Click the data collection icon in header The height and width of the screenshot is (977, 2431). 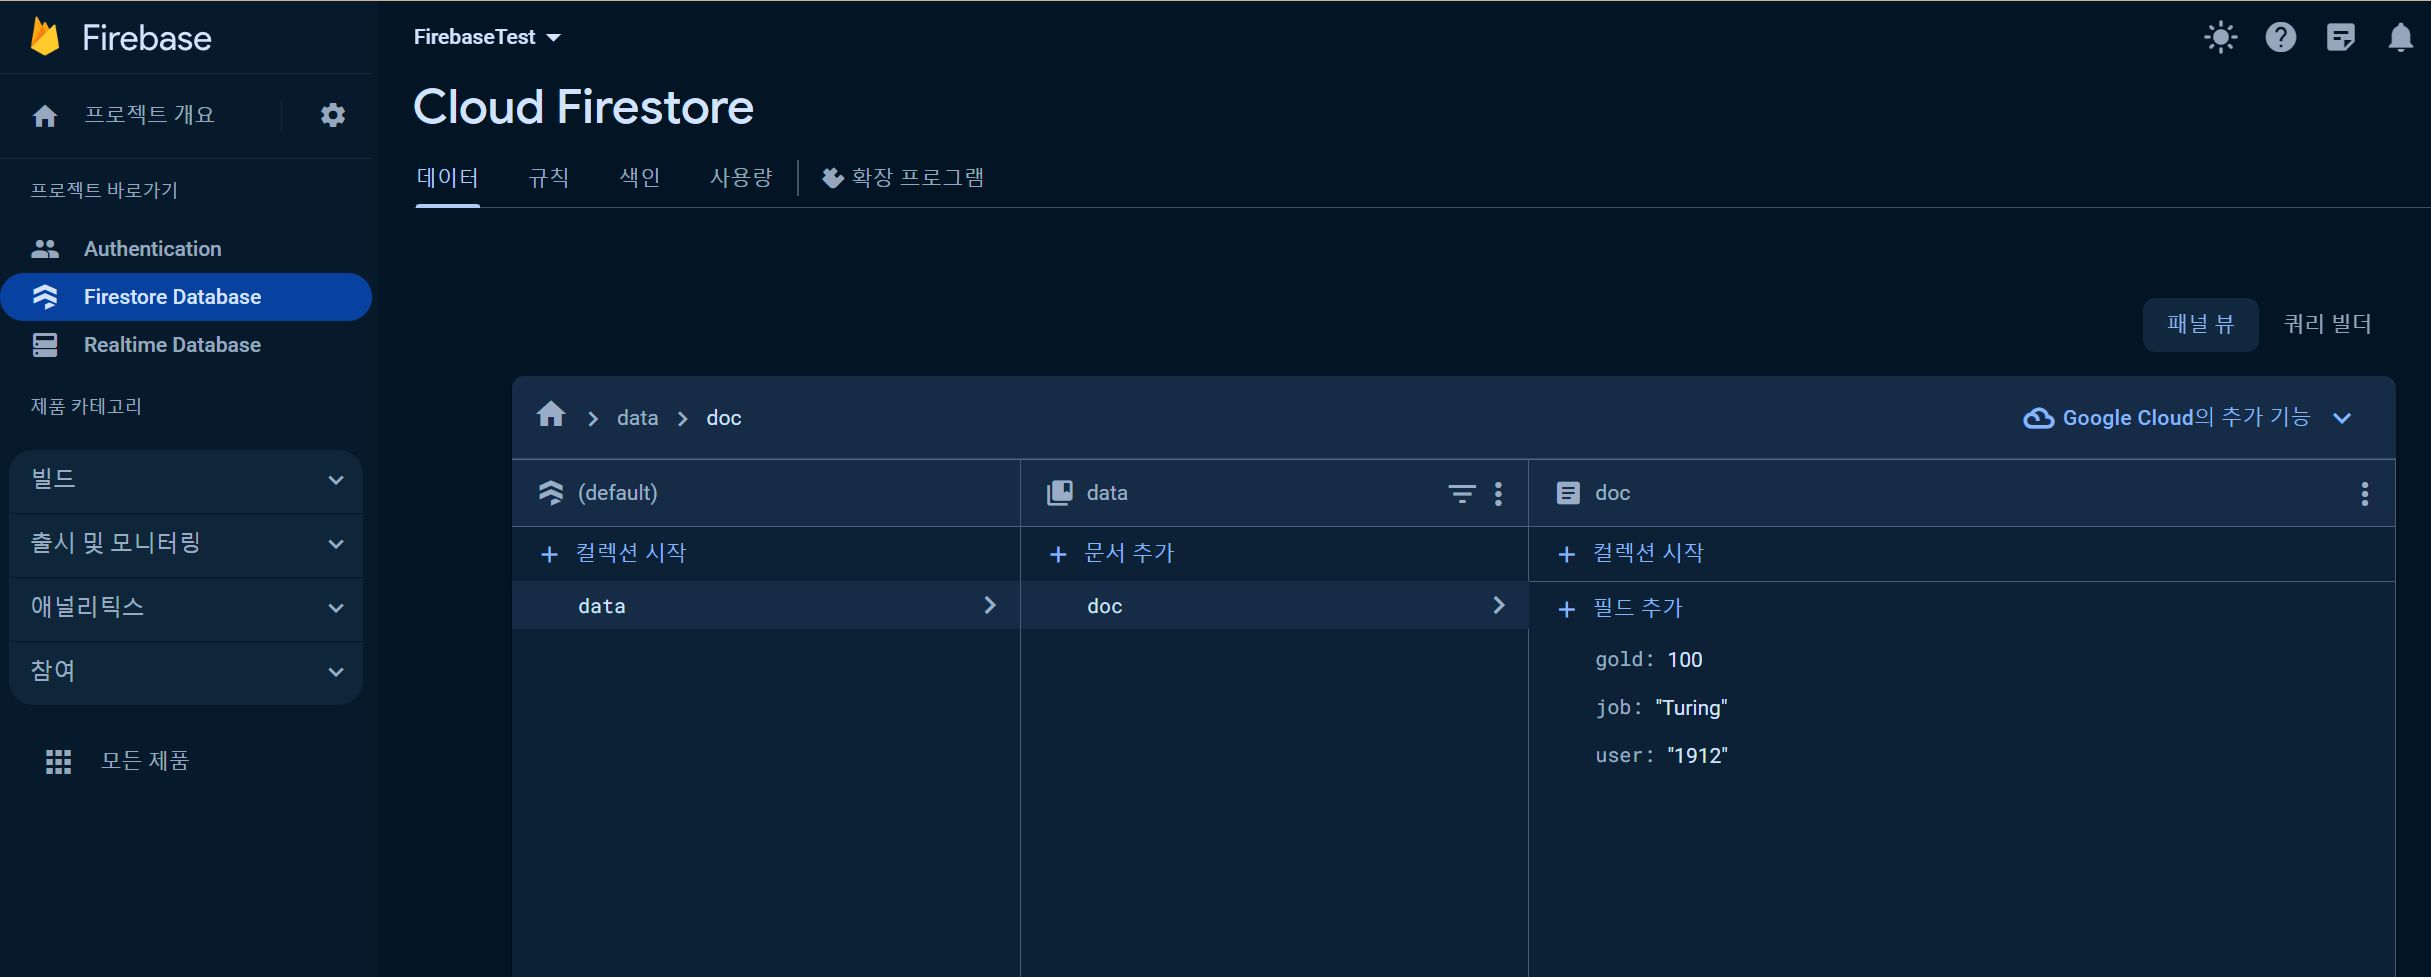click(1060, 493)
